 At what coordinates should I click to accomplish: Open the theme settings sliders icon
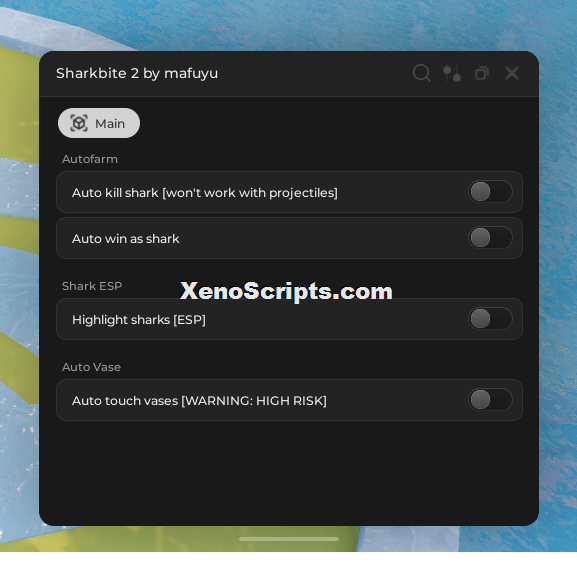click(452, 73)
